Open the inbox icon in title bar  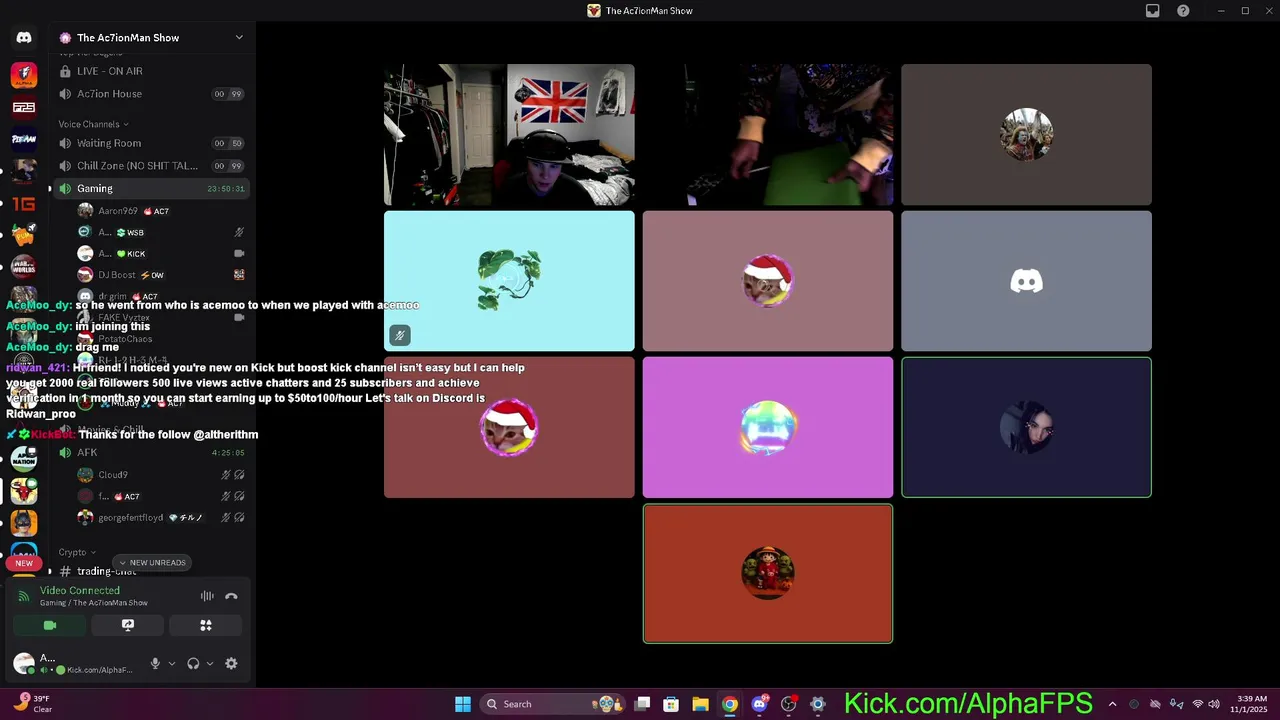tap(1153, 11)
